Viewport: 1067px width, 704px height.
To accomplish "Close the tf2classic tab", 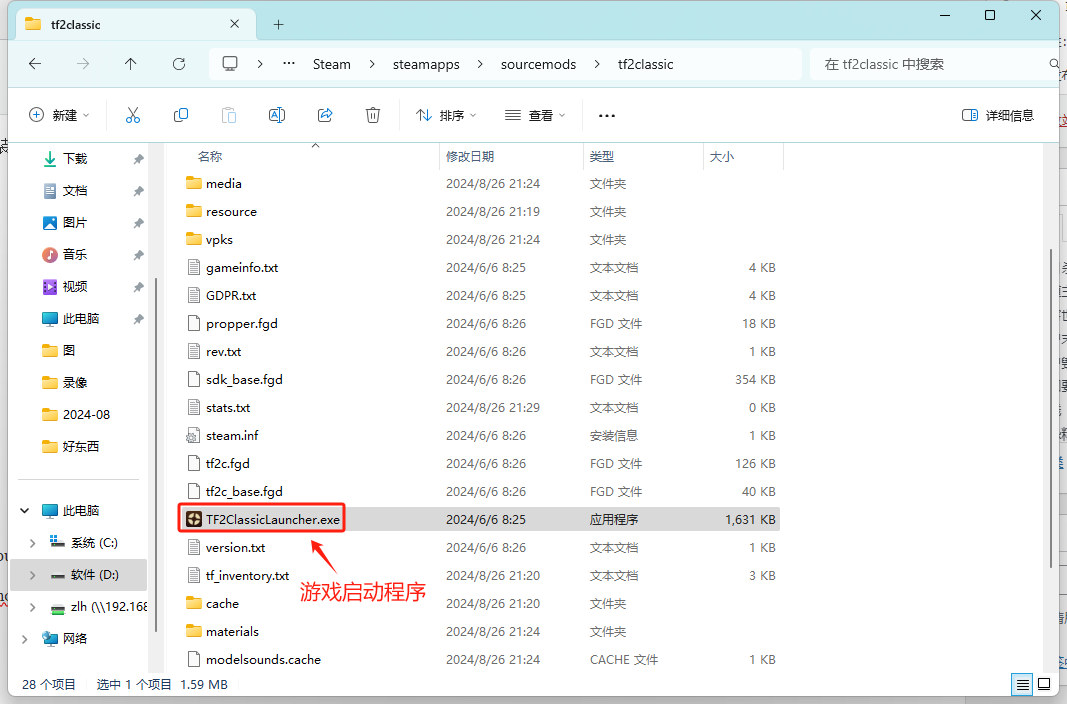I will click(234, 24).
